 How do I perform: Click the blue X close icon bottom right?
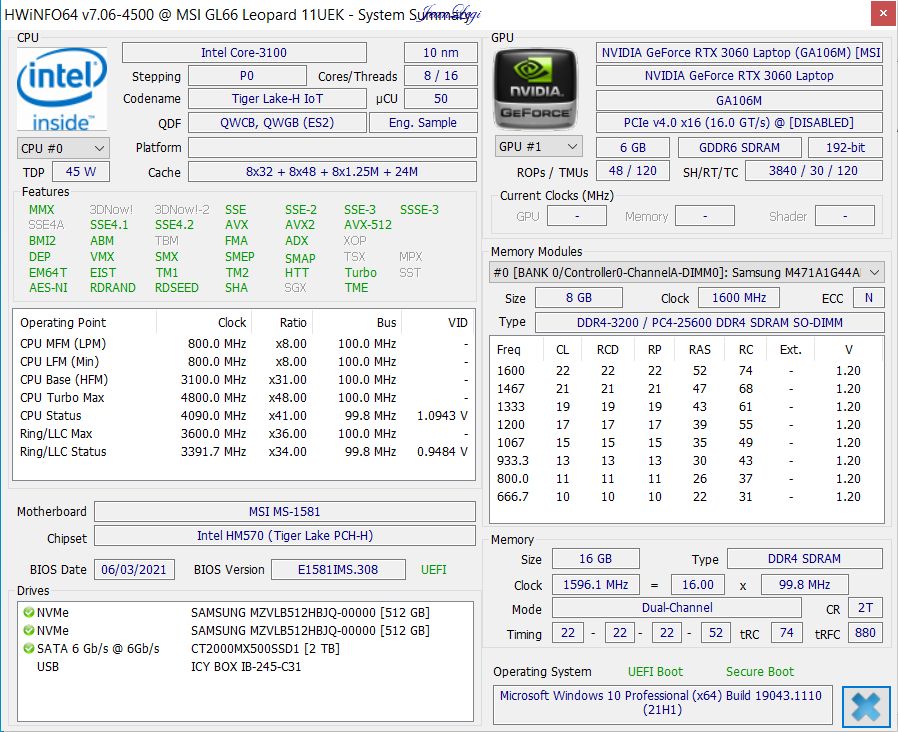[865, 706]
